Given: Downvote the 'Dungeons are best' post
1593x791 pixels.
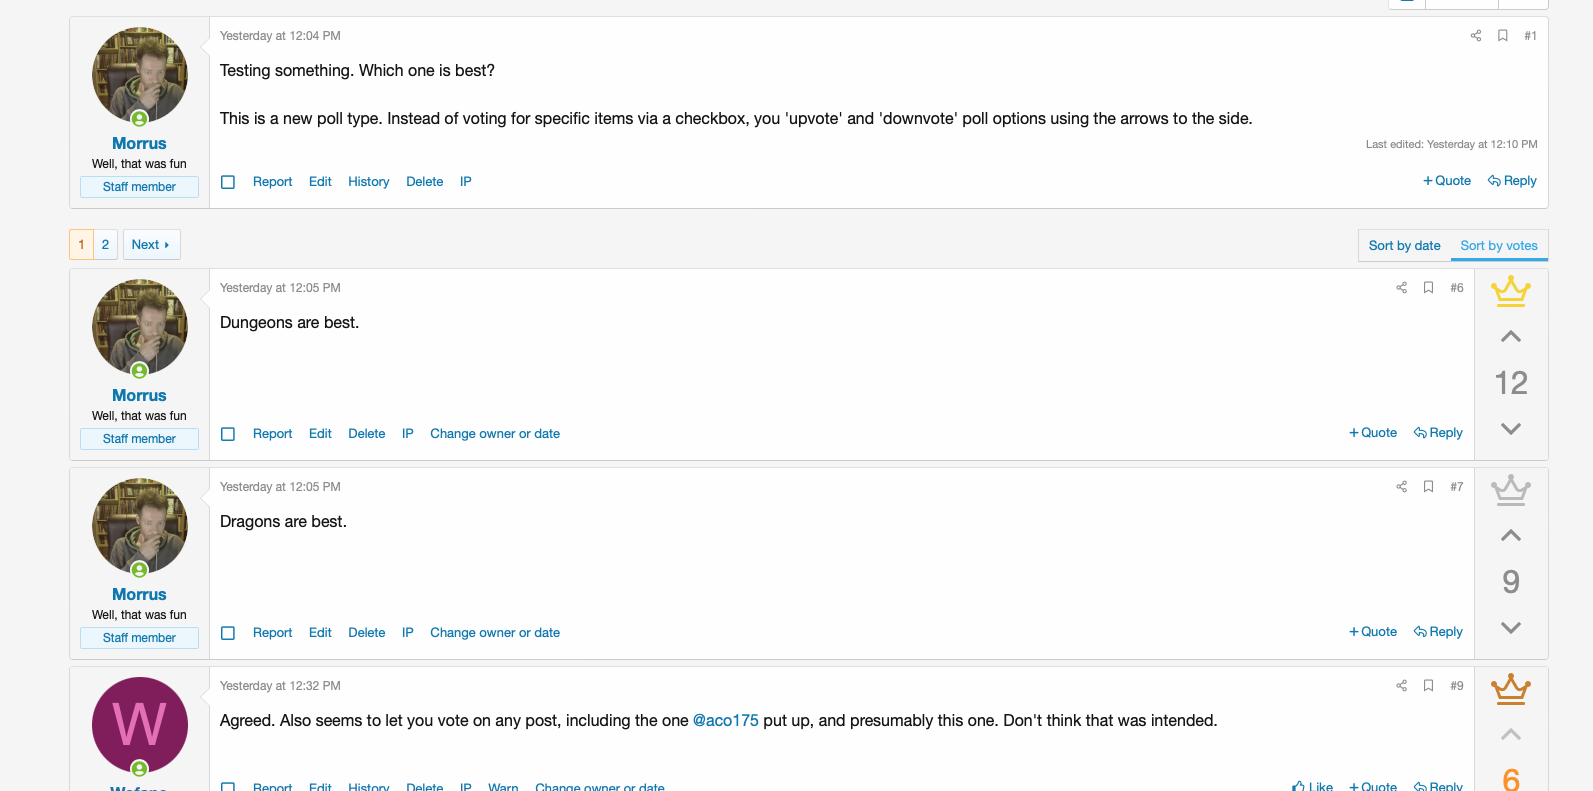Looking at the screenshot, I should [x=1510, y=429].
